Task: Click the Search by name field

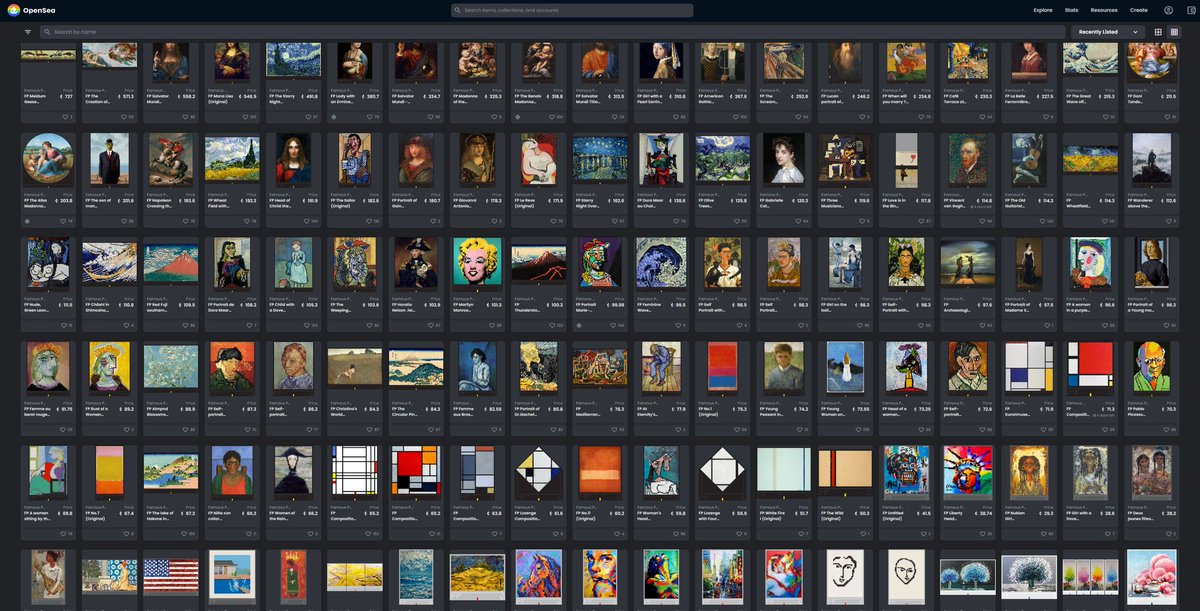Action: pos(553,32)
